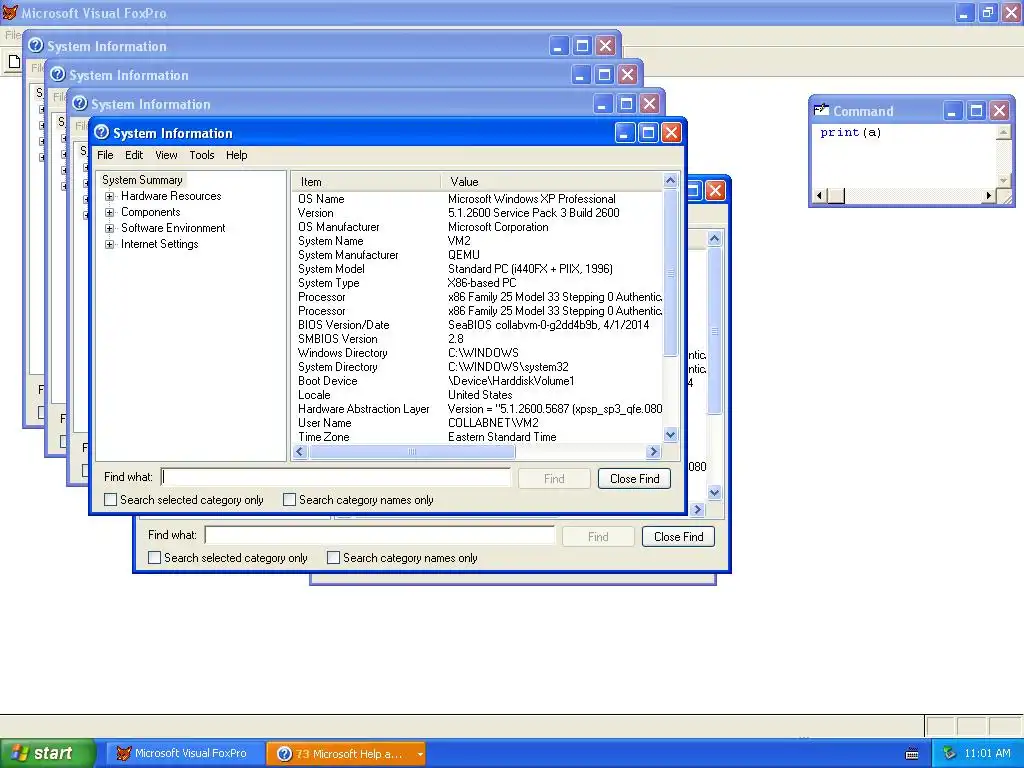
Task: Switch to Microsoft Visual FoxPro taskbar button
Action: click(x=184, y=754)
